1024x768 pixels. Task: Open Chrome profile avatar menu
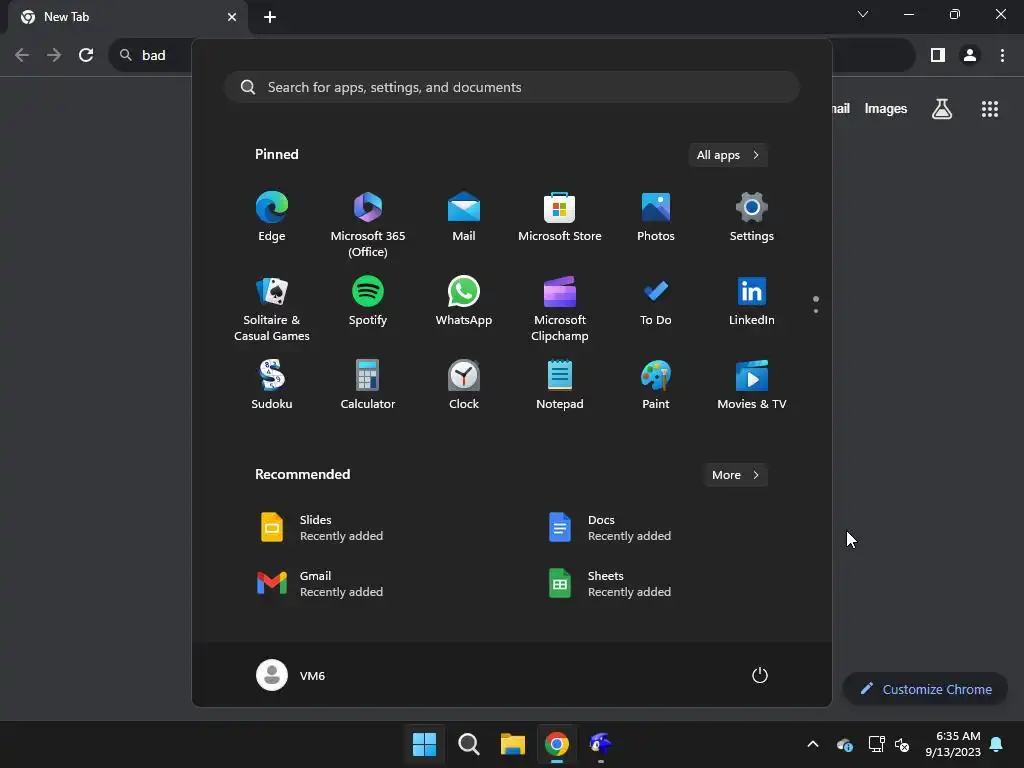tap(970, 55)
